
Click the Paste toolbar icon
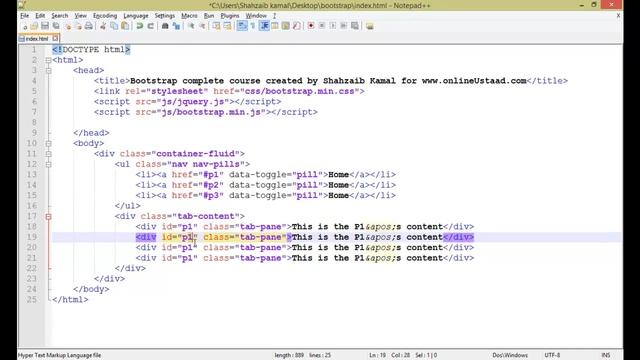click(x=125, y=26)
